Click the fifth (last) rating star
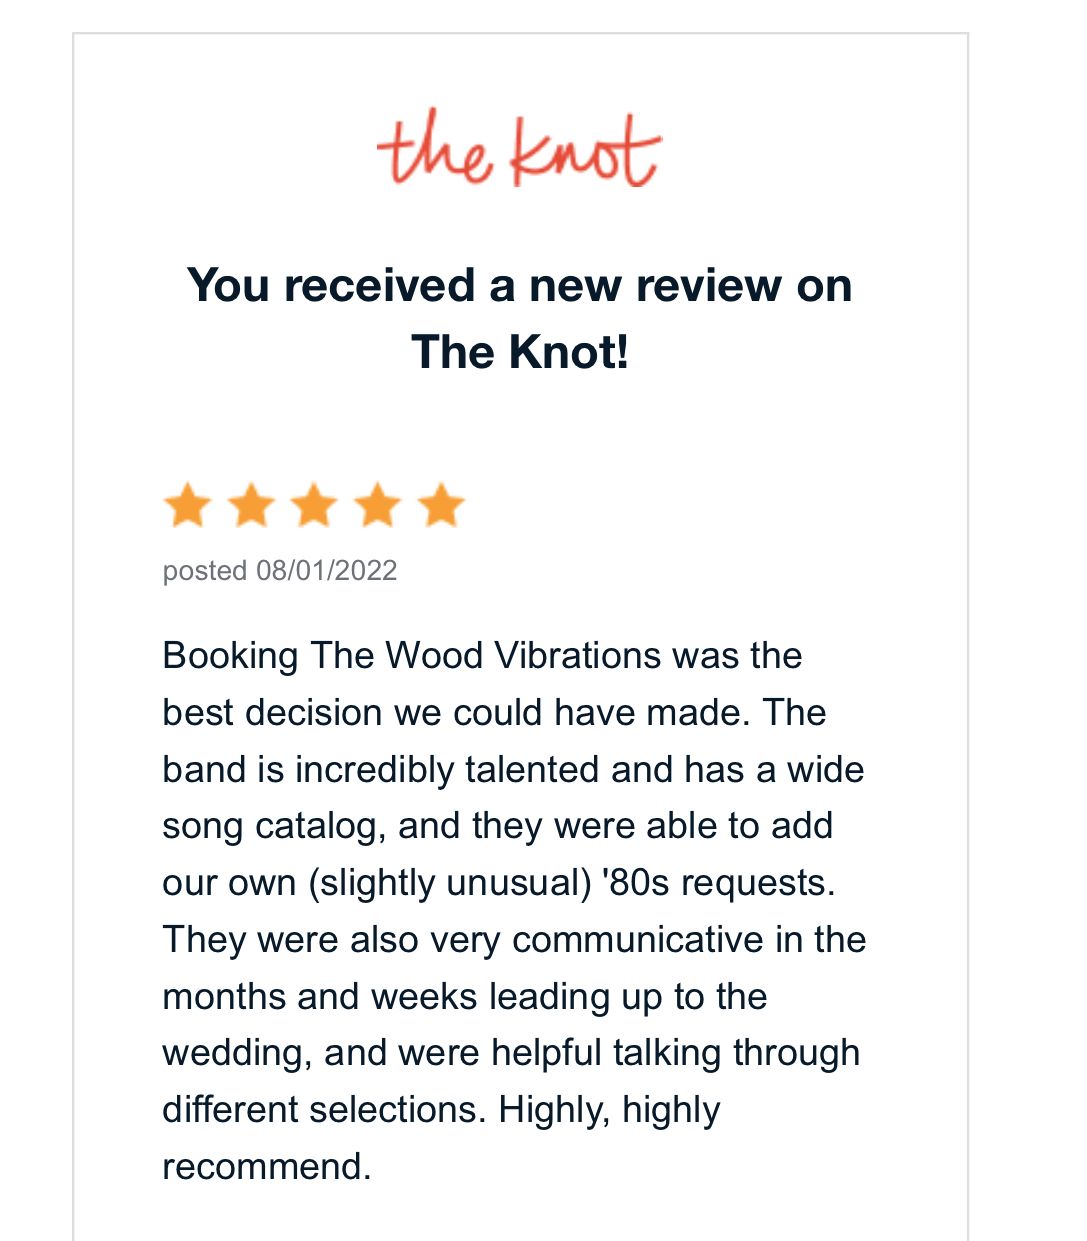This screenshot has width=1087, height=1241. (441, 505)
